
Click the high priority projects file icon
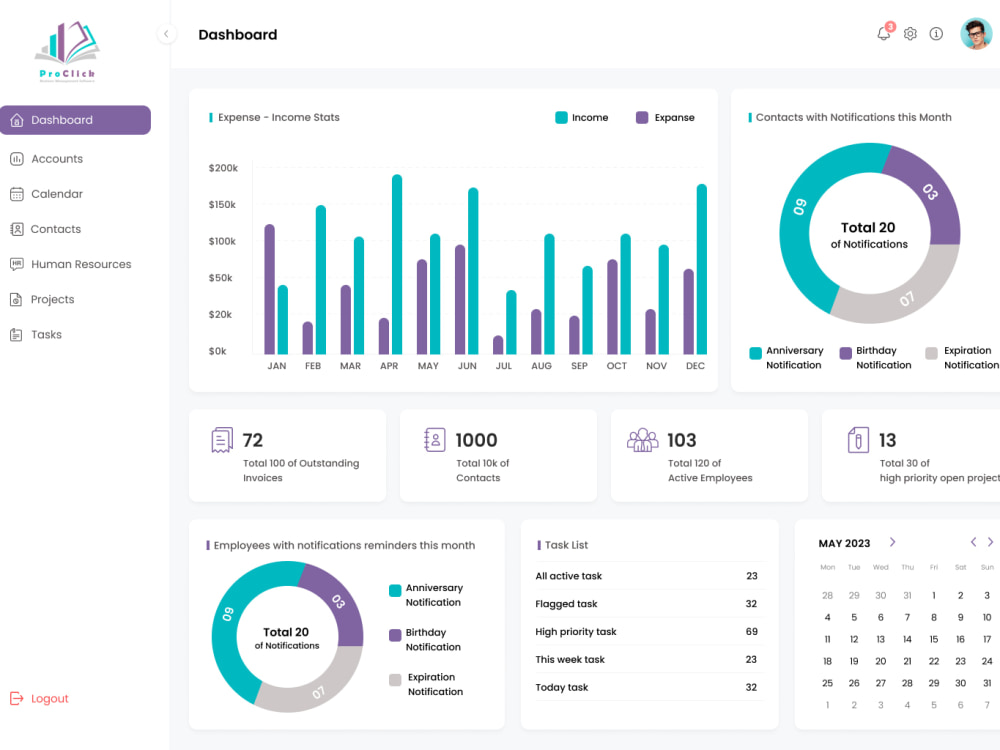coord(858,440)
